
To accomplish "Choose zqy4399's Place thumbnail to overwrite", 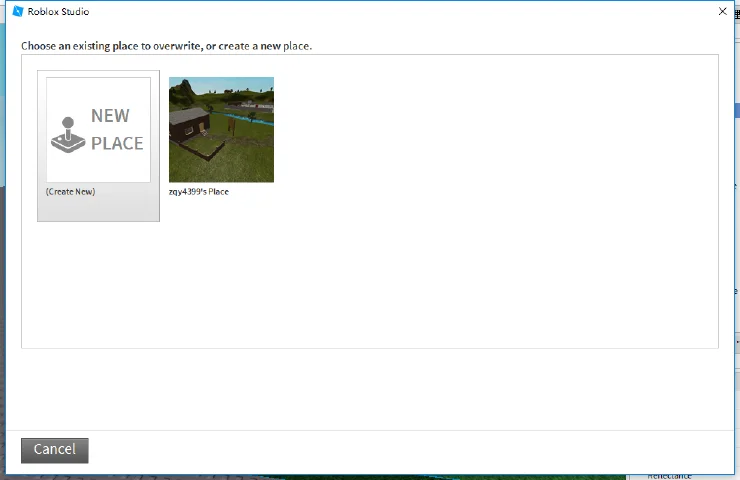I will click(x=221, y=130).
